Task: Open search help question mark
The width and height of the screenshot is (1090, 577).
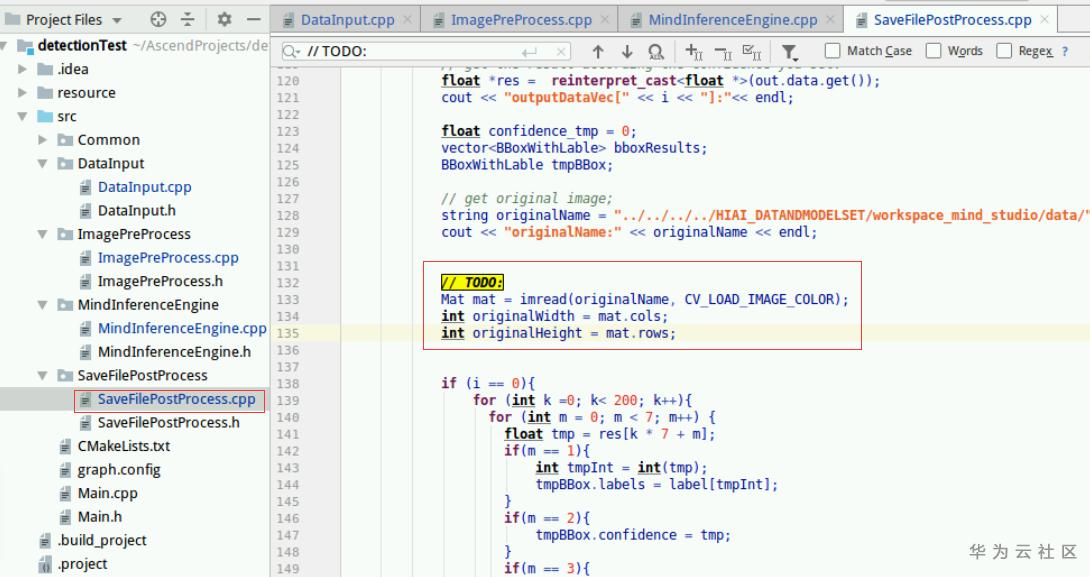Action: (x=1064, y=51)
